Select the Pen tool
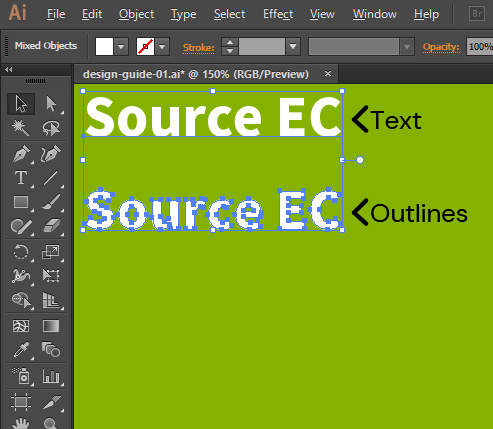Image resolution: width=493 pixels, height=429 pixels. pyautogui.click(x=21, y=154)
